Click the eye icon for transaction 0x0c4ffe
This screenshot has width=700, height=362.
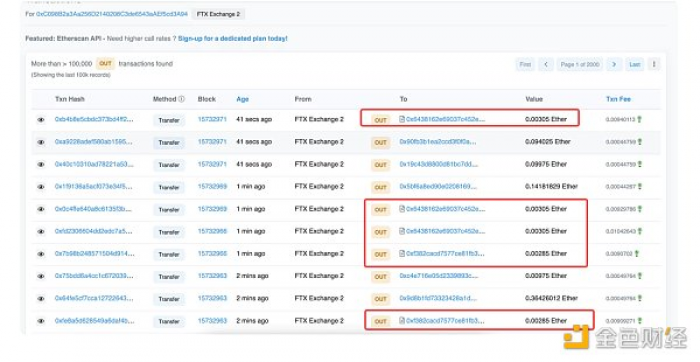click(x=41, y=209)
